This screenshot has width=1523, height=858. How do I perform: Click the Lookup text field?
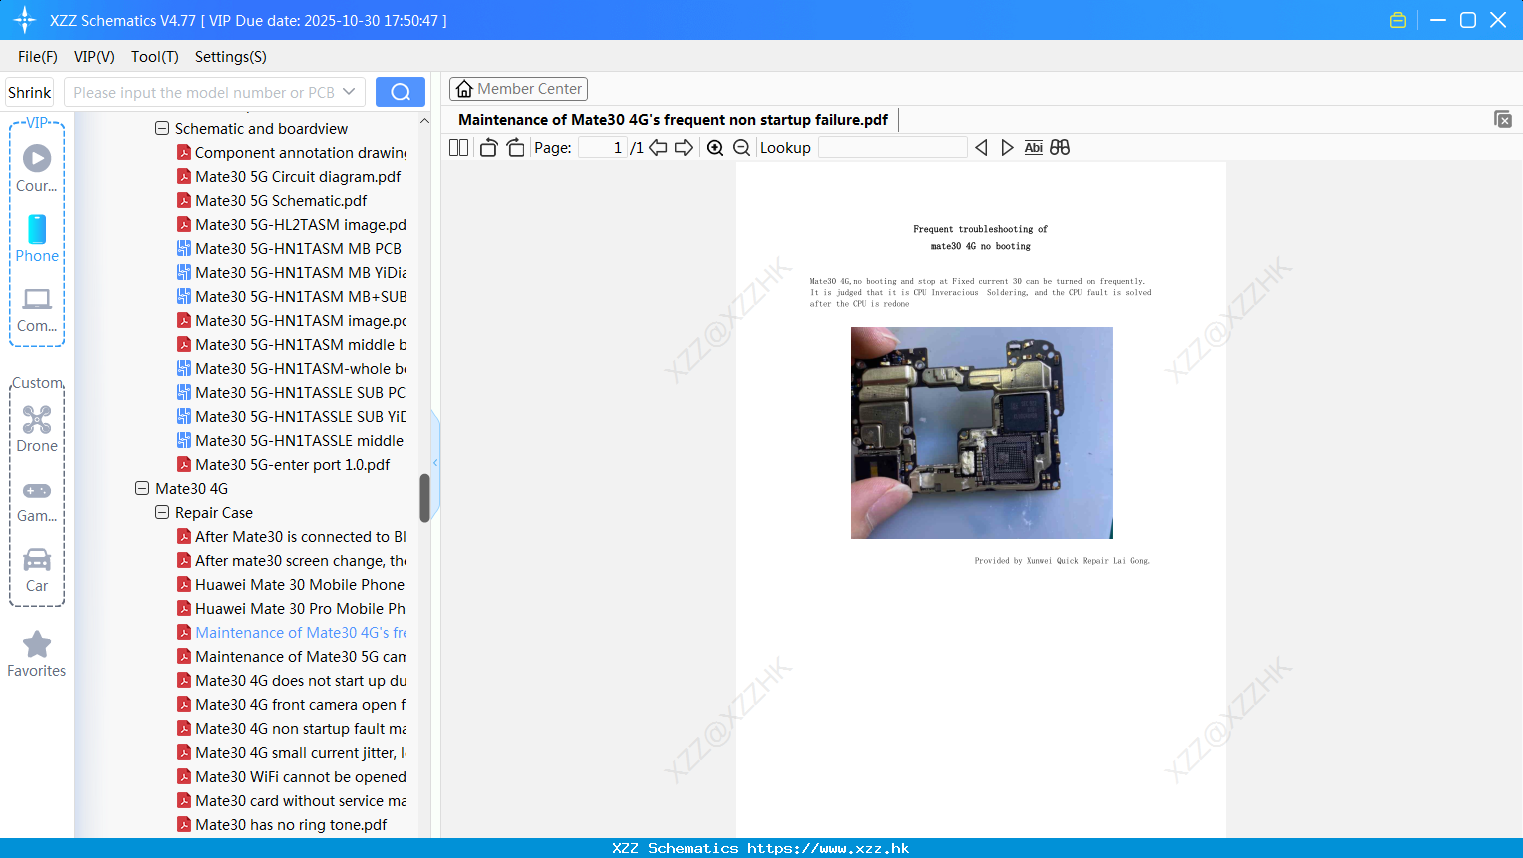pos(893,147)
